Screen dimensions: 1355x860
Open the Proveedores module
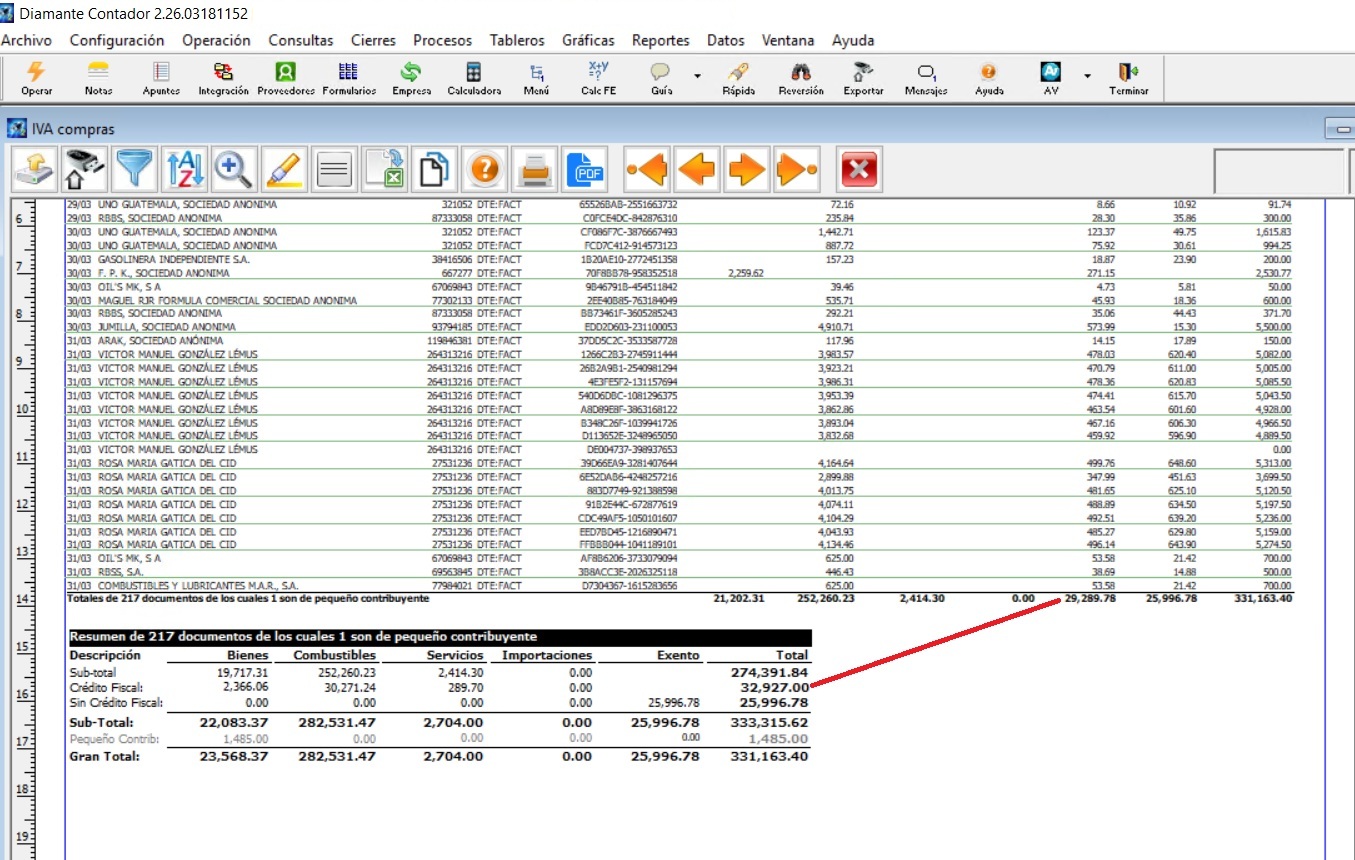coord(286,78)
